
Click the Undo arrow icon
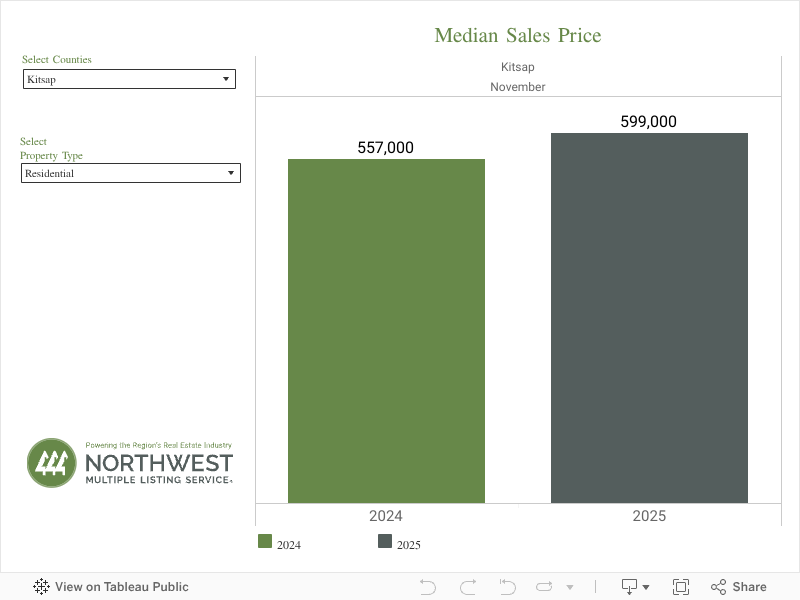428,587
